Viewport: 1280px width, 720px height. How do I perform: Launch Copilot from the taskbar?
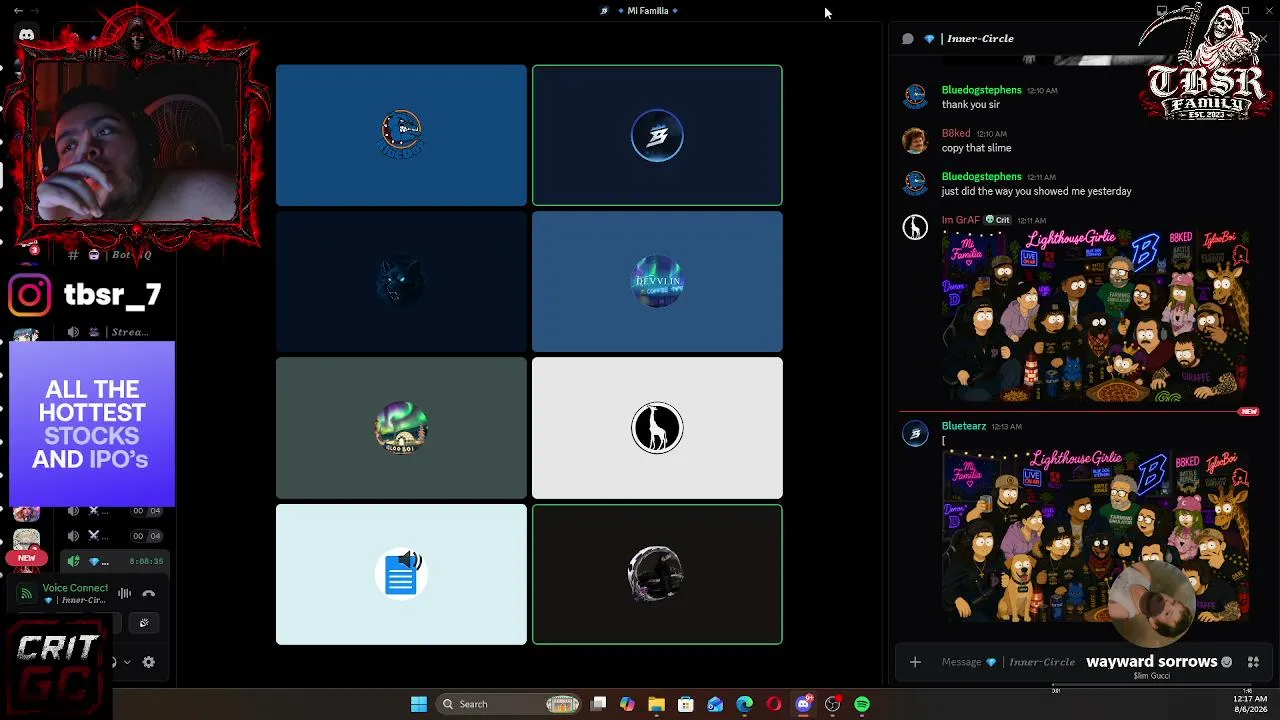coord(627,704)
